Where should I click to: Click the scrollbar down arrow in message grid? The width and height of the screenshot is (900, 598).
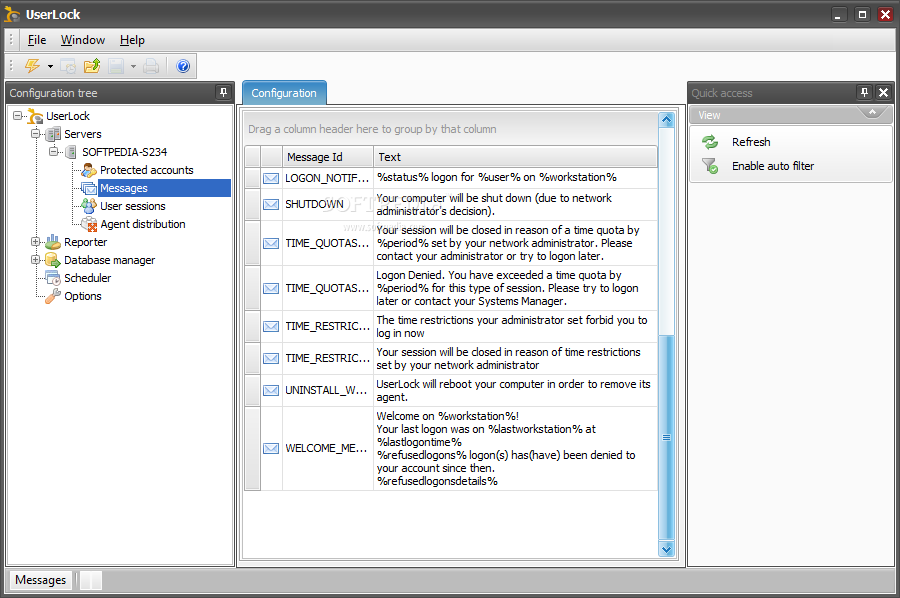click(x=666, y=549)
